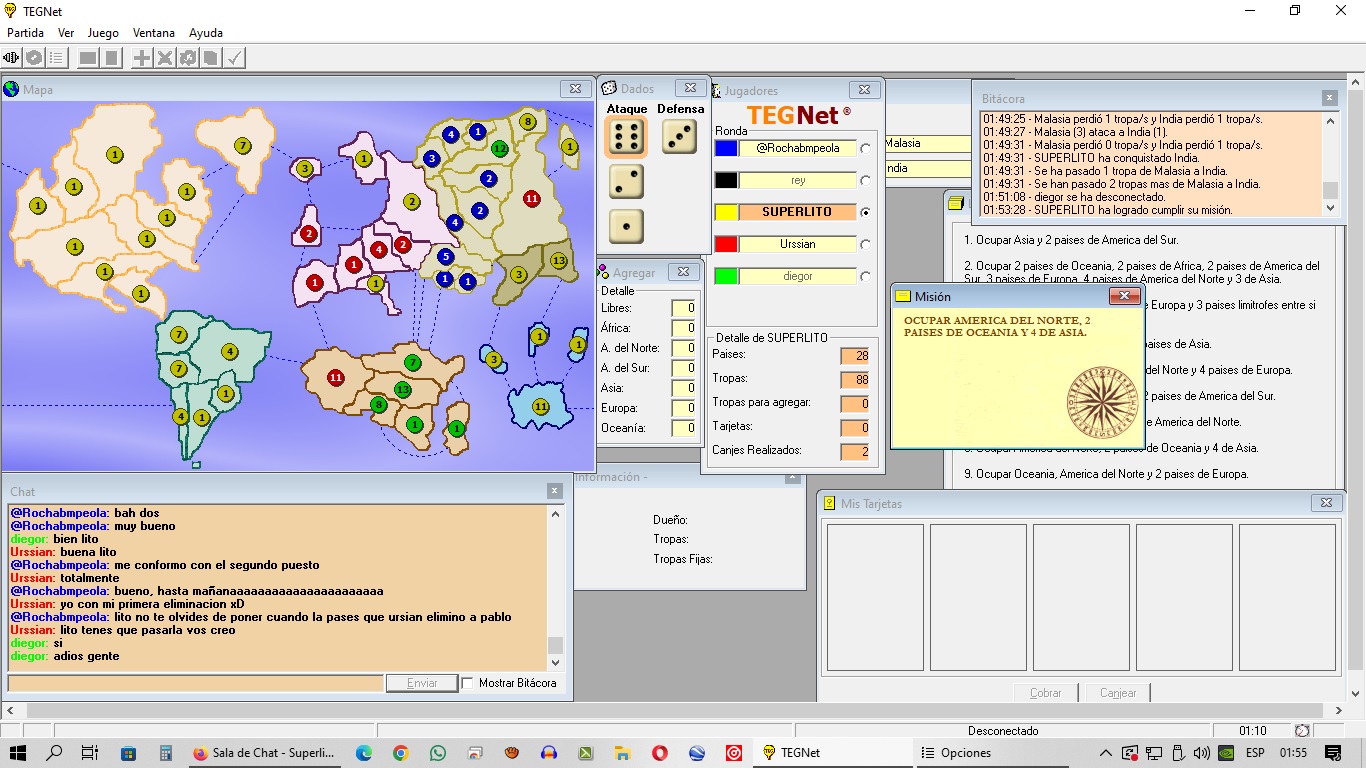Image resolution: width=1366 pixels, height=768 pixels.
Task: Click the yellow 11 token in Oceania
Action: tap(541, 406)
